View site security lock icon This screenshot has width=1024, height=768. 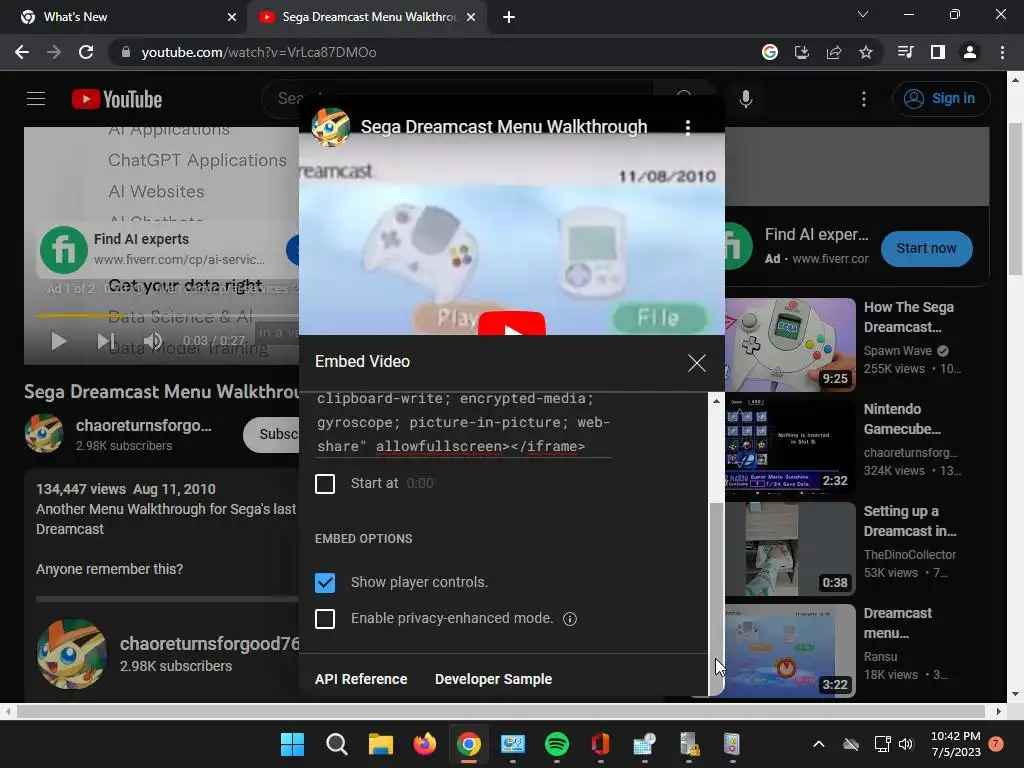pos(125,52)
